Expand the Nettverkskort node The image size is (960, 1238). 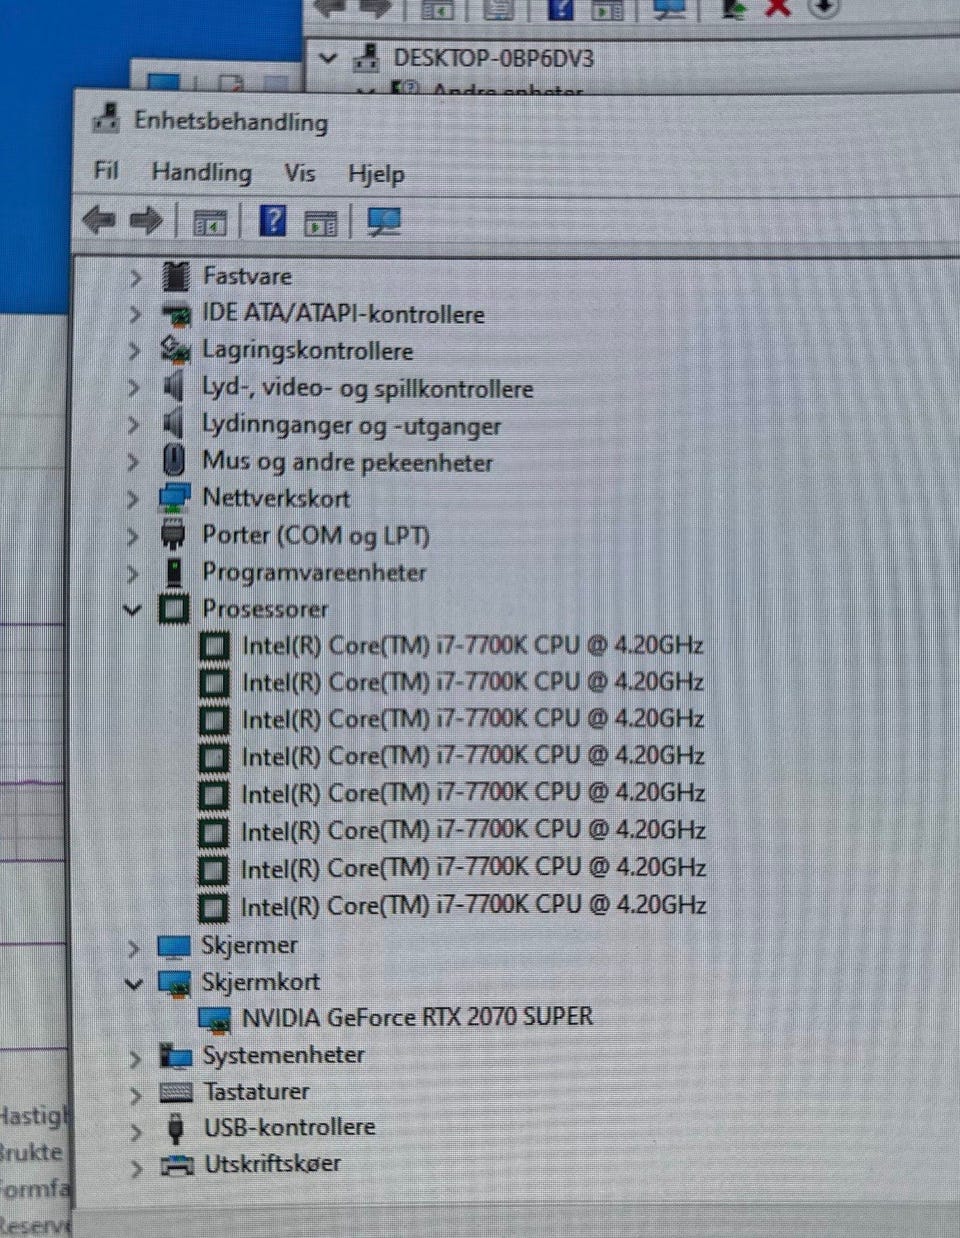coord(133,499)
